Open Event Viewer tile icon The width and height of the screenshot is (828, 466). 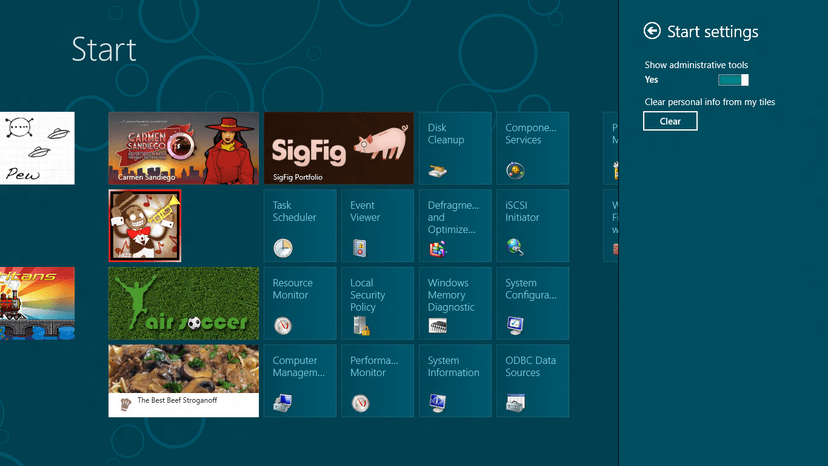360,248
